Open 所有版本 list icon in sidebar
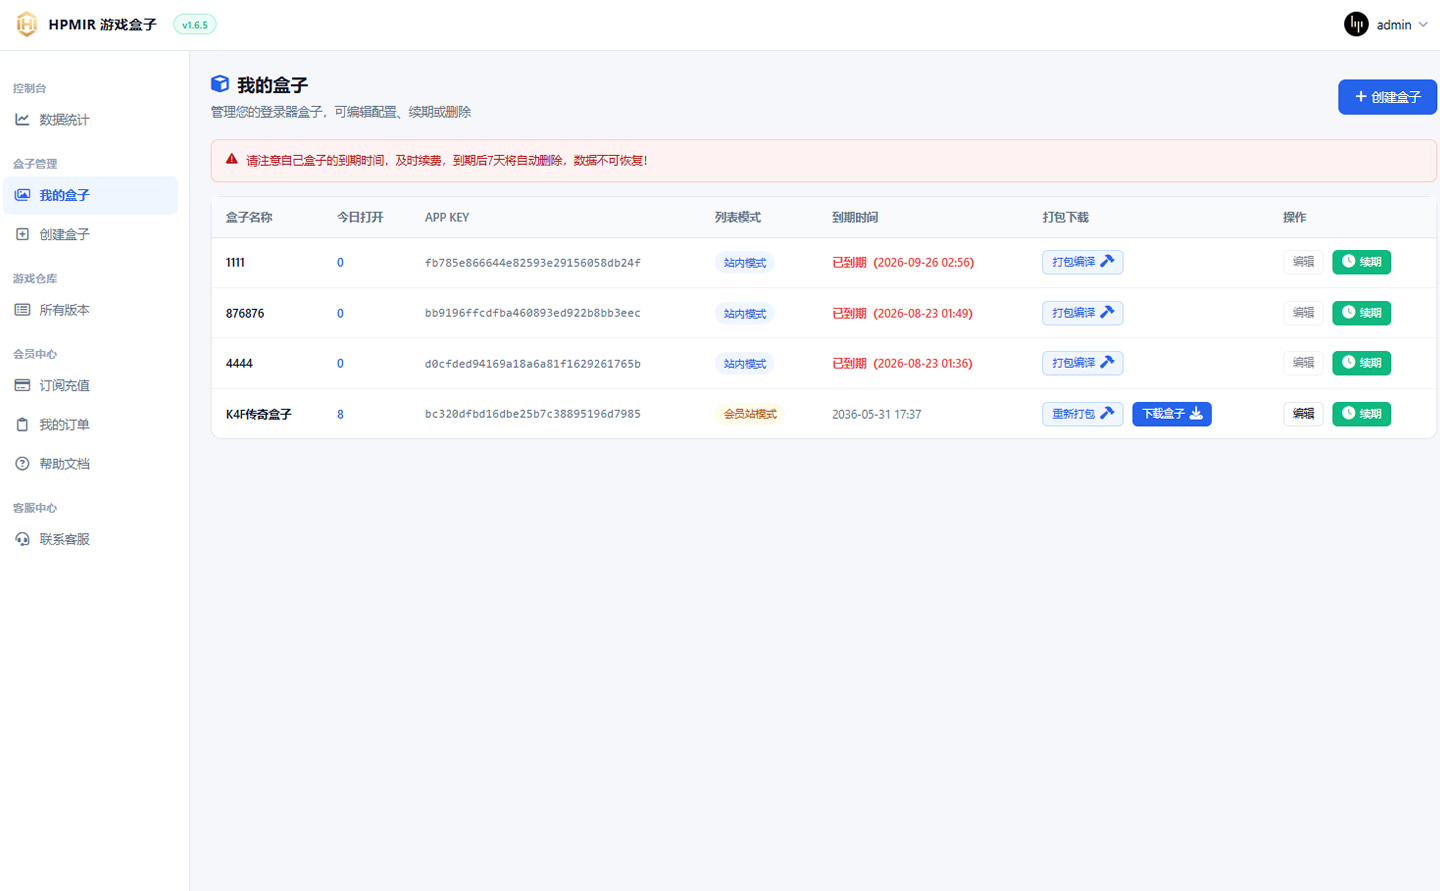This screenshot has width=1440, height=891. point(22,310)
